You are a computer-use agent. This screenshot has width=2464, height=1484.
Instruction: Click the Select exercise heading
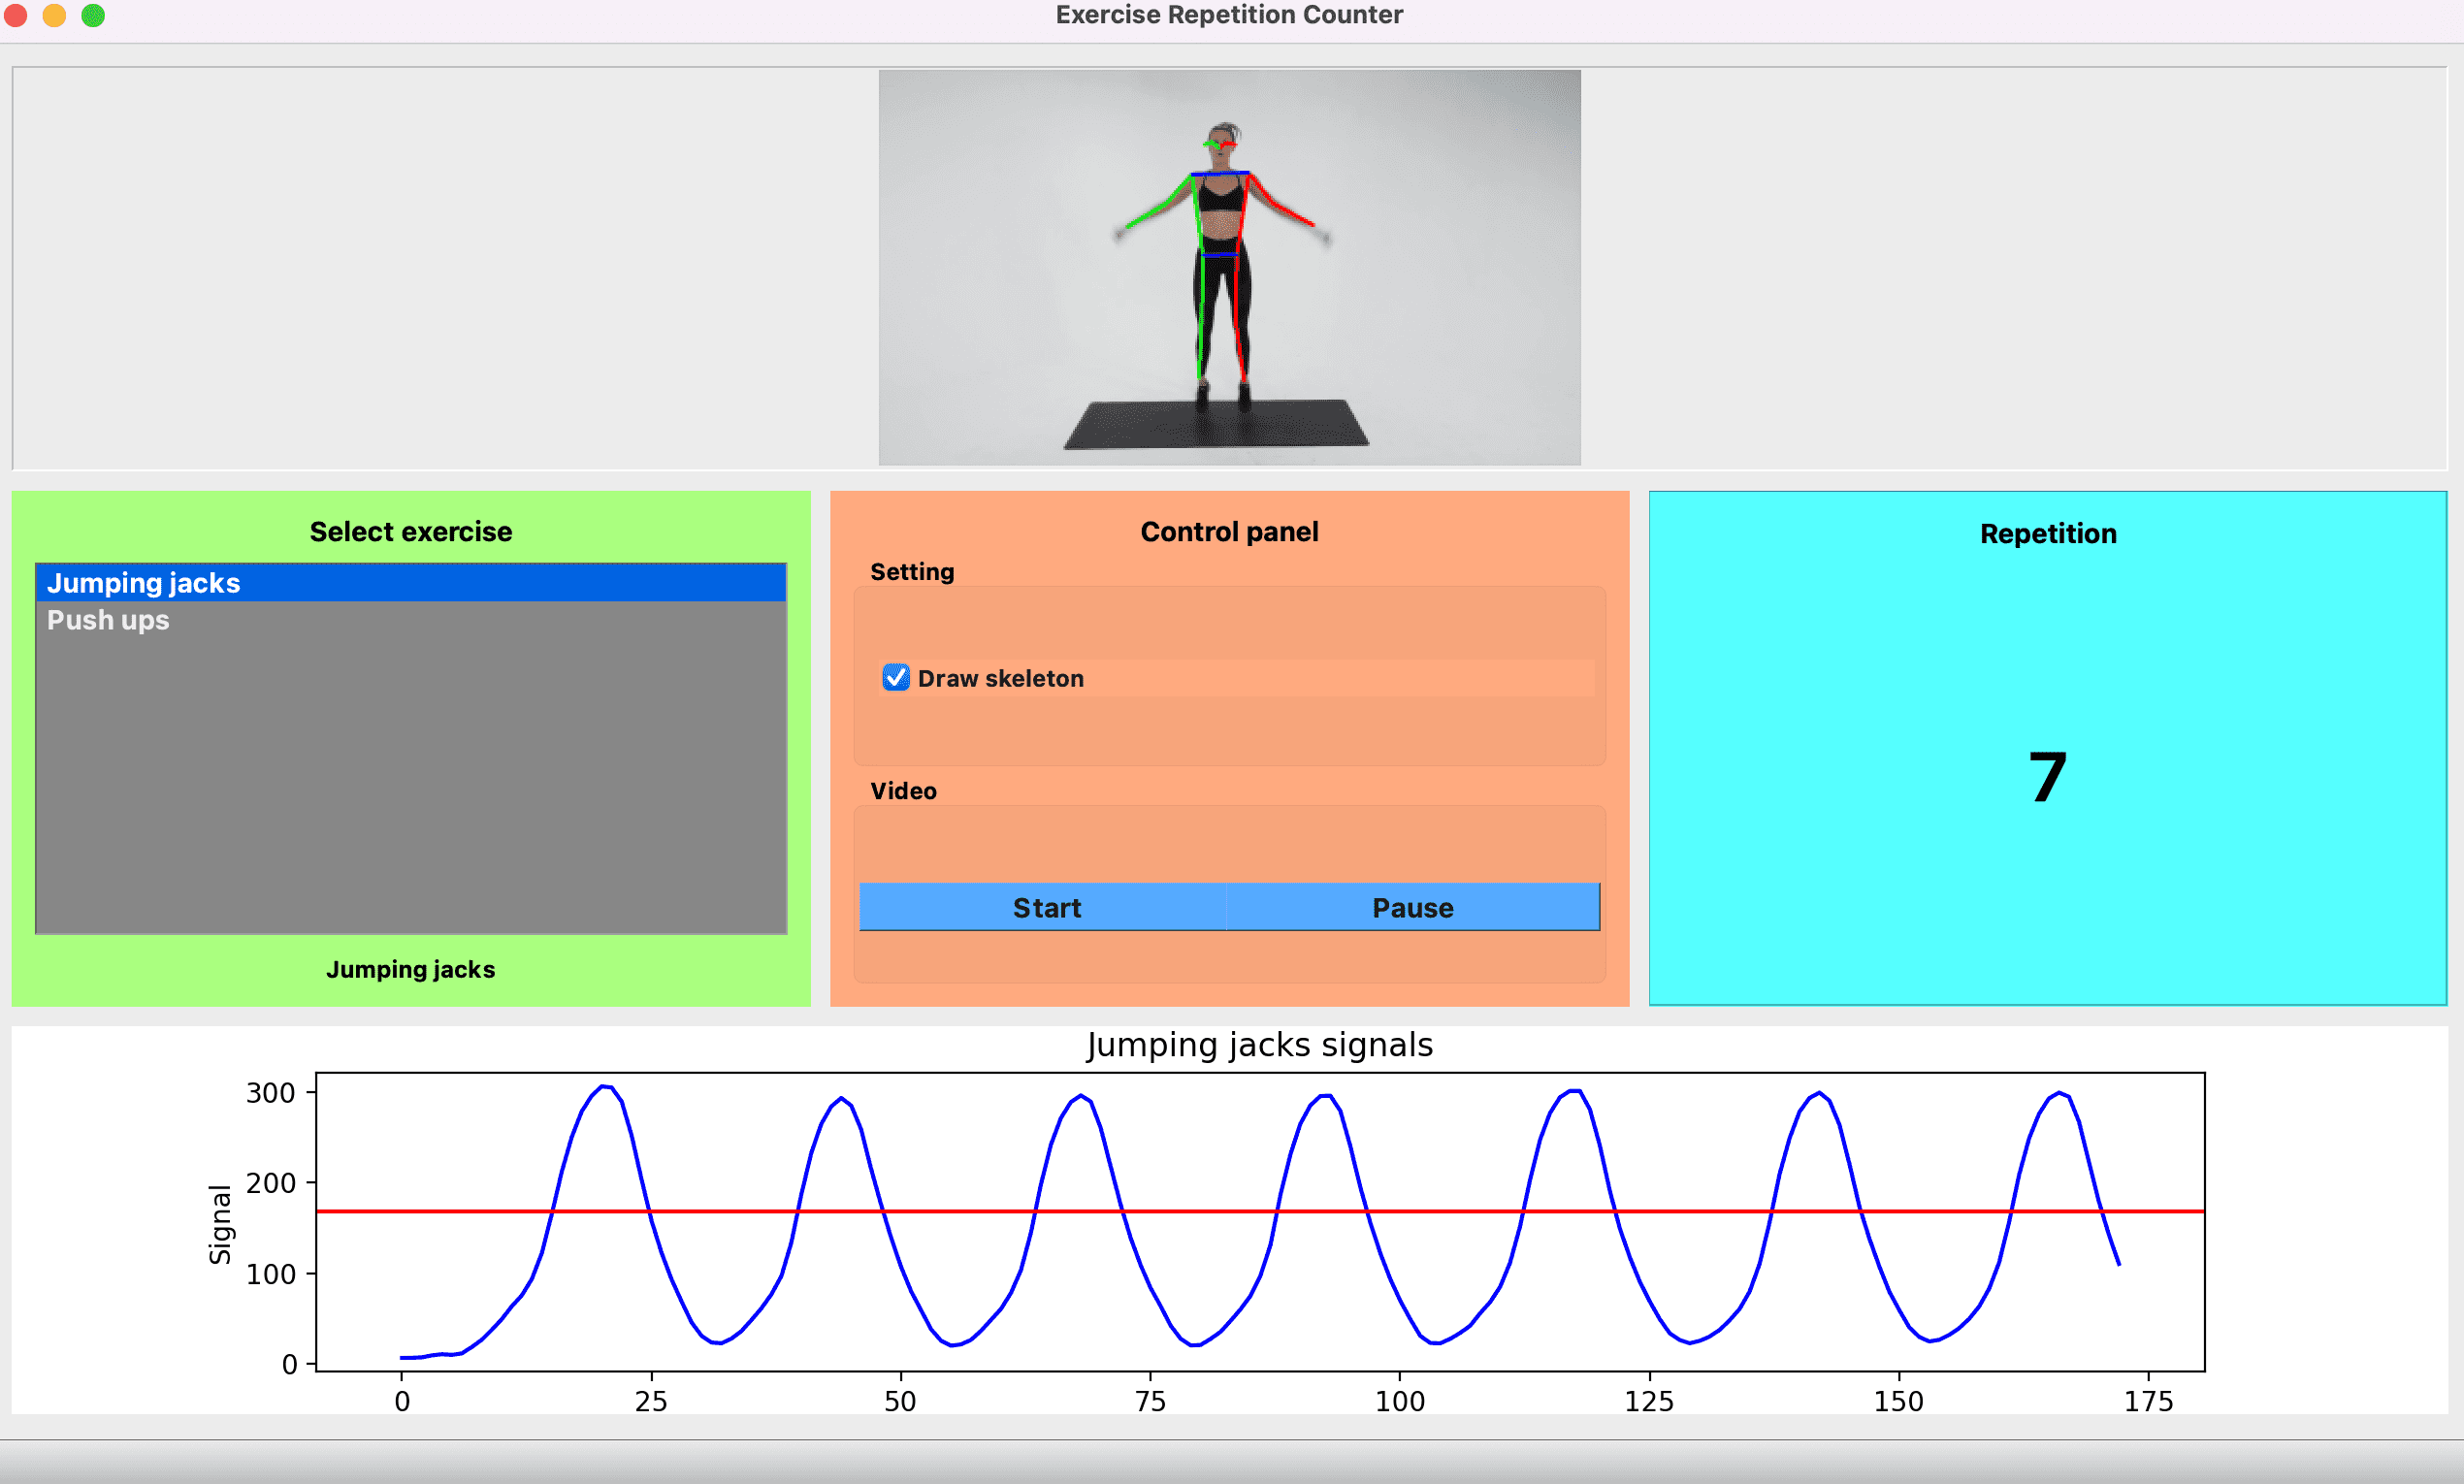coord(410,532)
